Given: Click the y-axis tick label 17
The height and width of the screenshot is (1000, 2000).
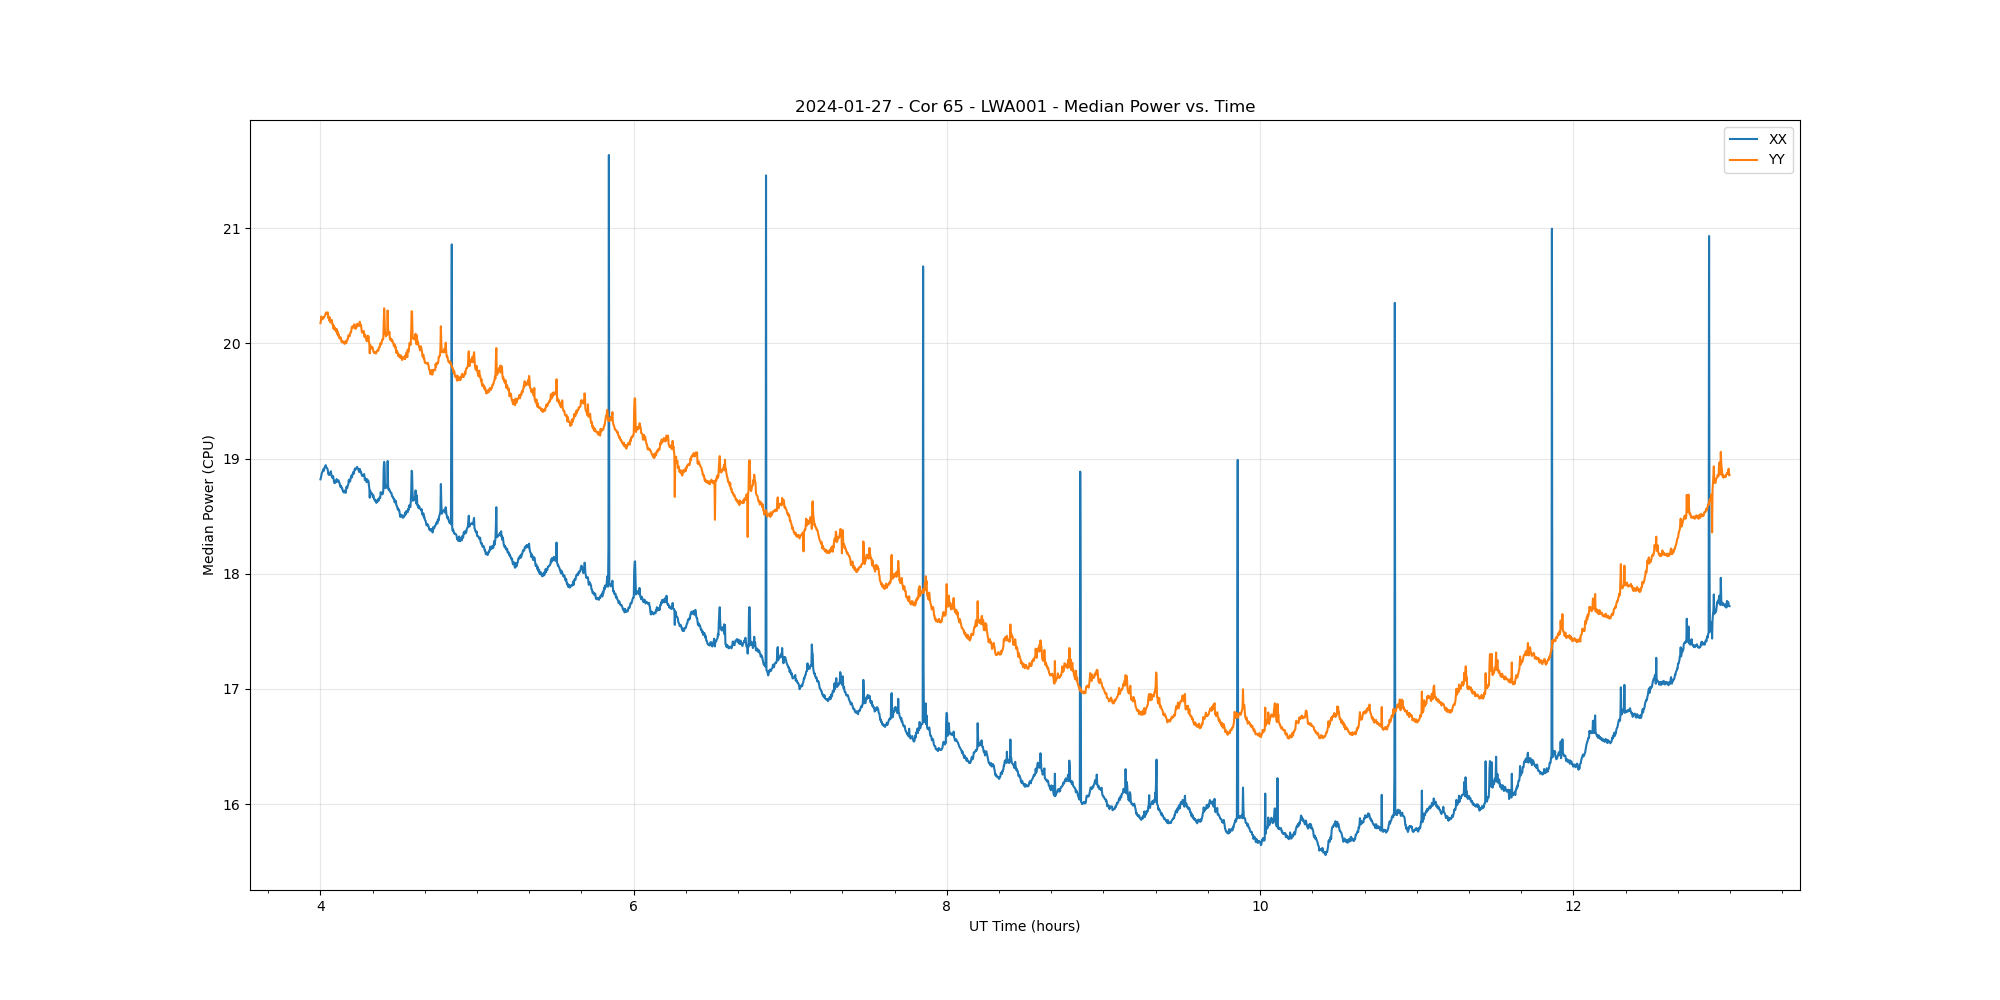Looking at the screenshot, I should [x=232, y=690].
